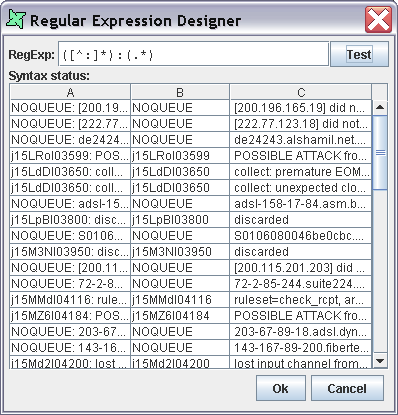
Task: Select column A cell 'j15MZ6l04184: POS...'
Action: [70, 316]
